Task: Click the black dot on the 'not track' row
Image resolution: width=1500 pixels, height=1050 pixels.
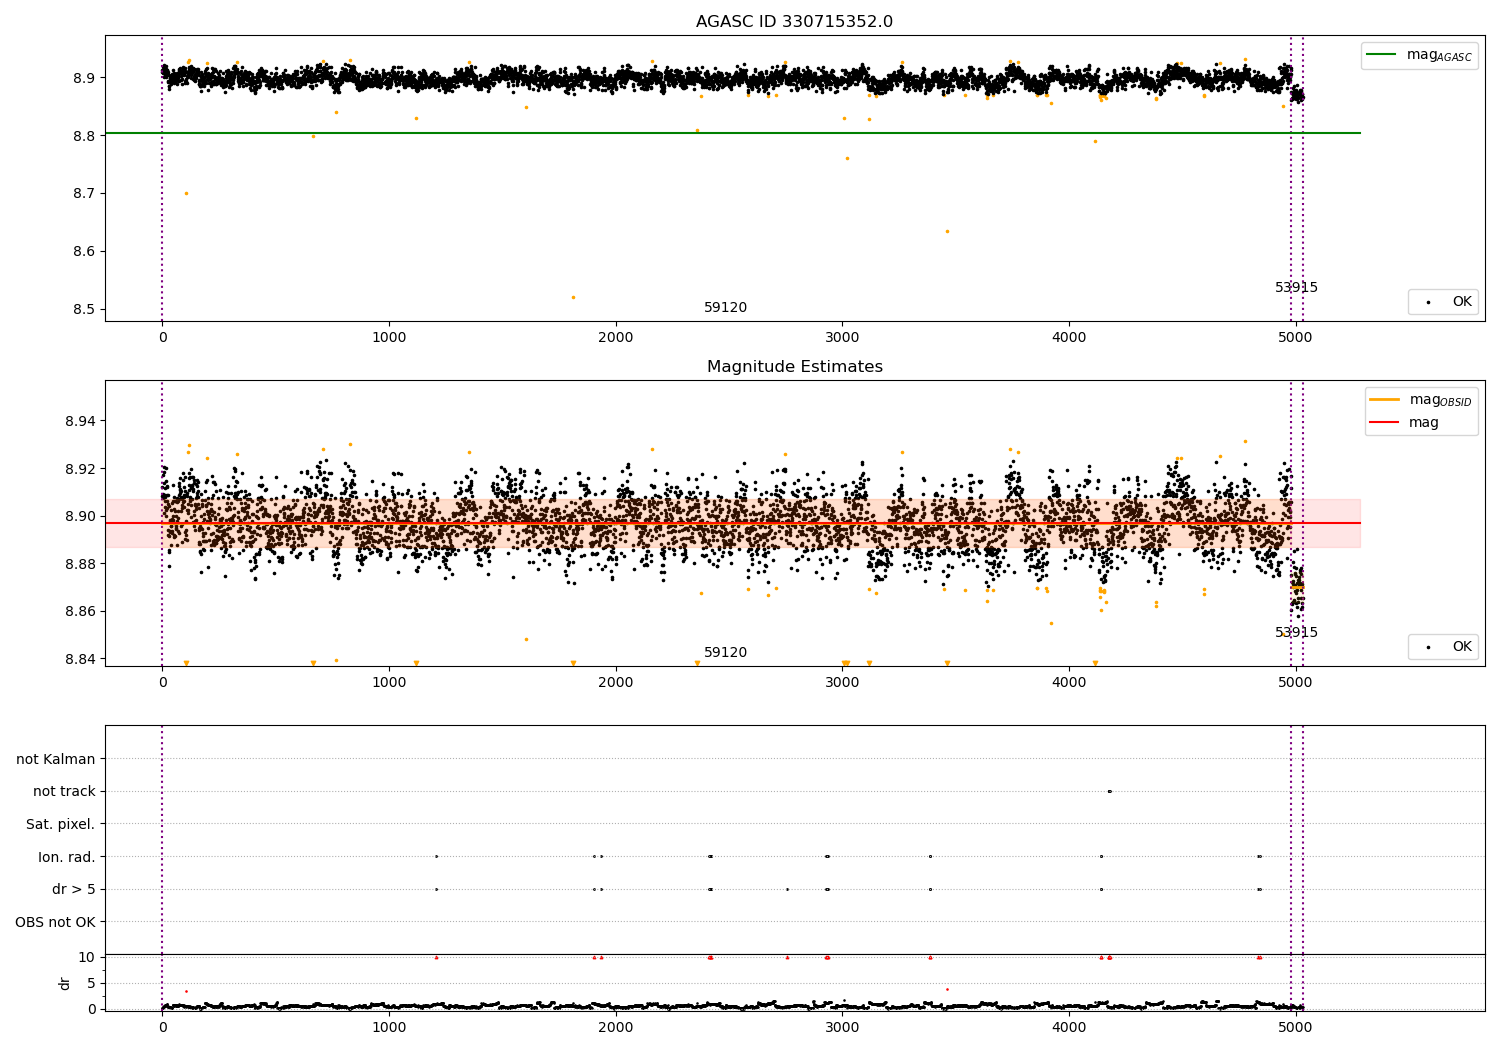Action: pos(1109,791)
